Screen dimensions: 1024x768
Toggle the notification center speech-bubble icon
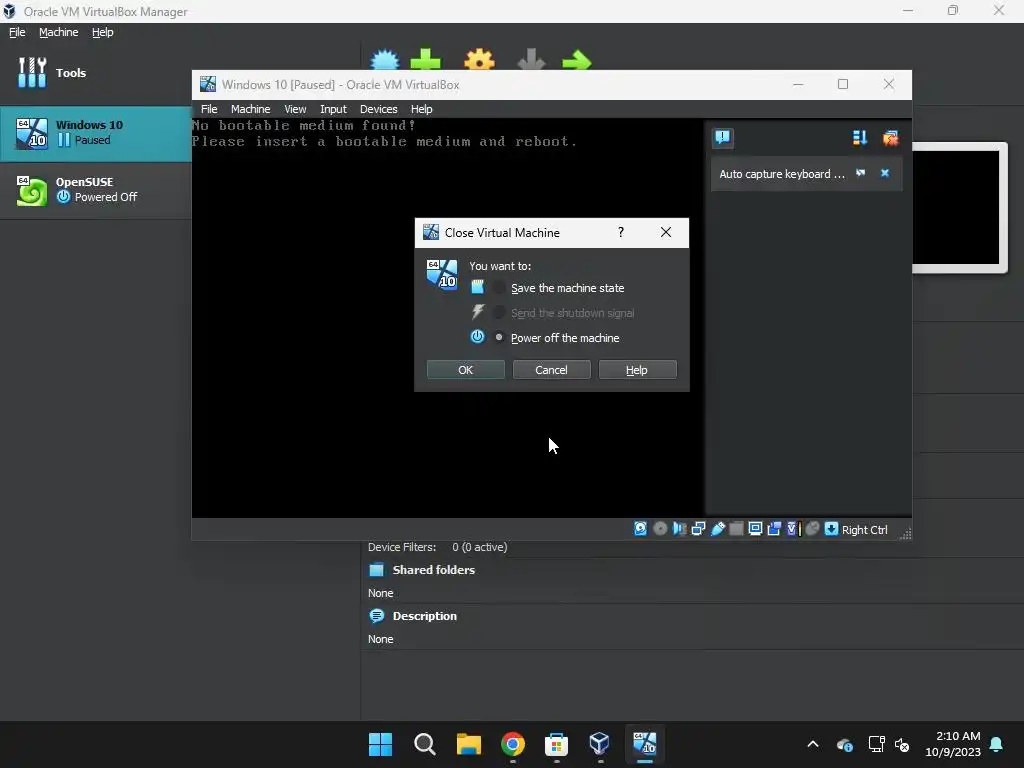pos(722,138)
